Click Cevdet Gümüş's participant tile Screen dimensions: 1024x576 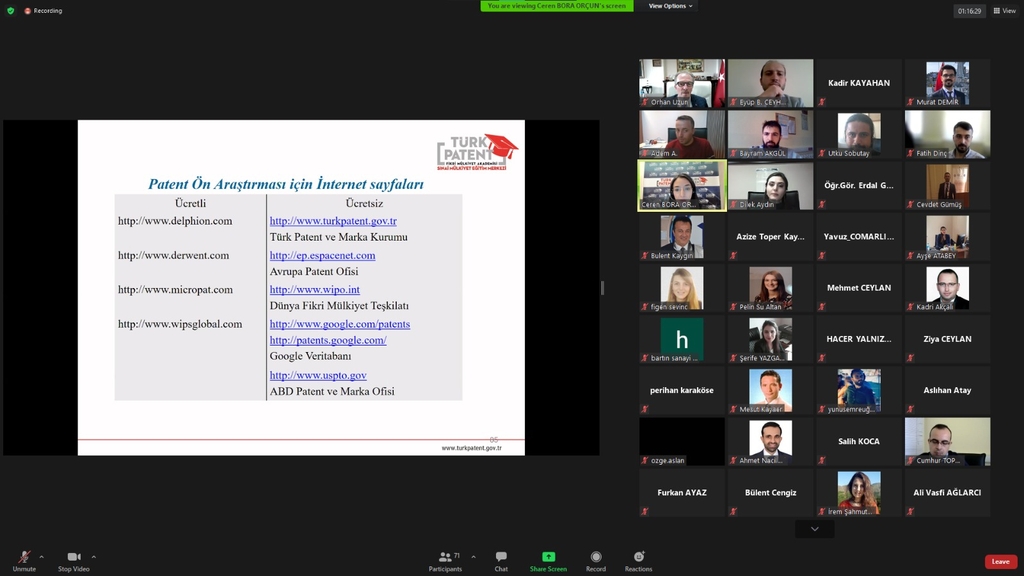pos(948,185)
